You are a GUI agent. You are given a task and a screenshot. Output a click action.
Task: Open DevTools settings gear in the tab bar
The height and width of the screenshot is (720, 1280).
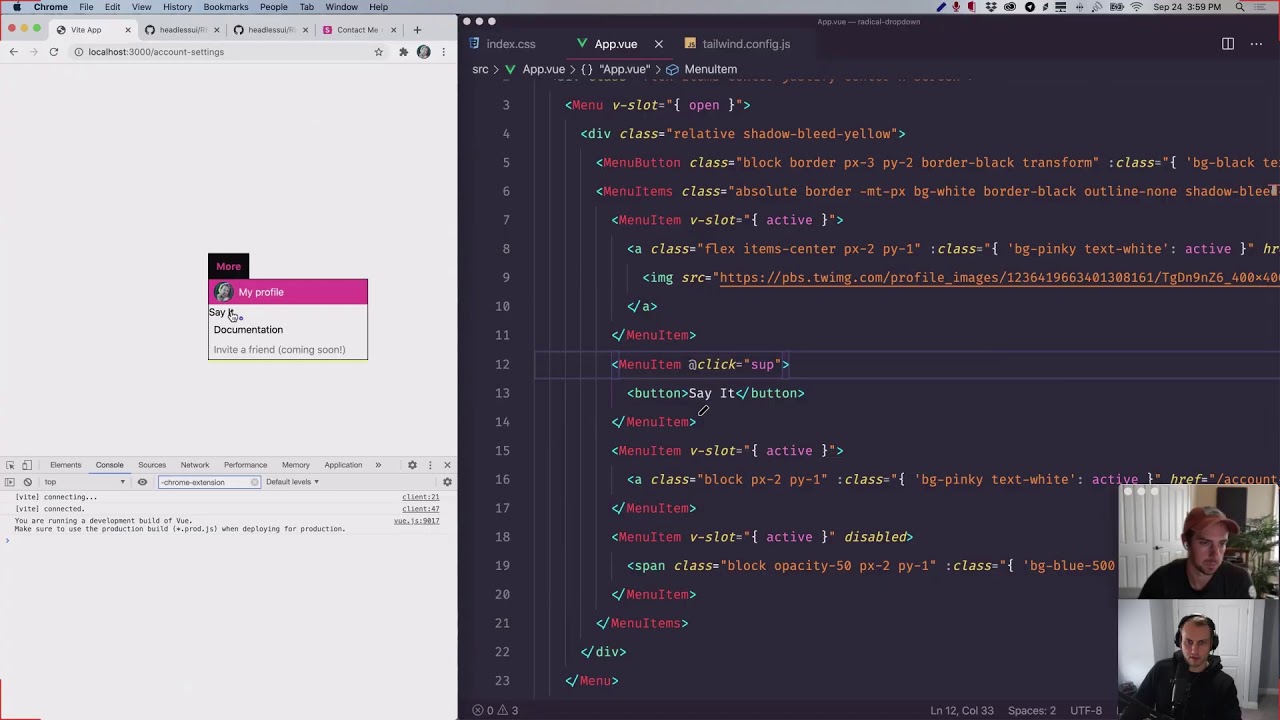coord(412,465)
